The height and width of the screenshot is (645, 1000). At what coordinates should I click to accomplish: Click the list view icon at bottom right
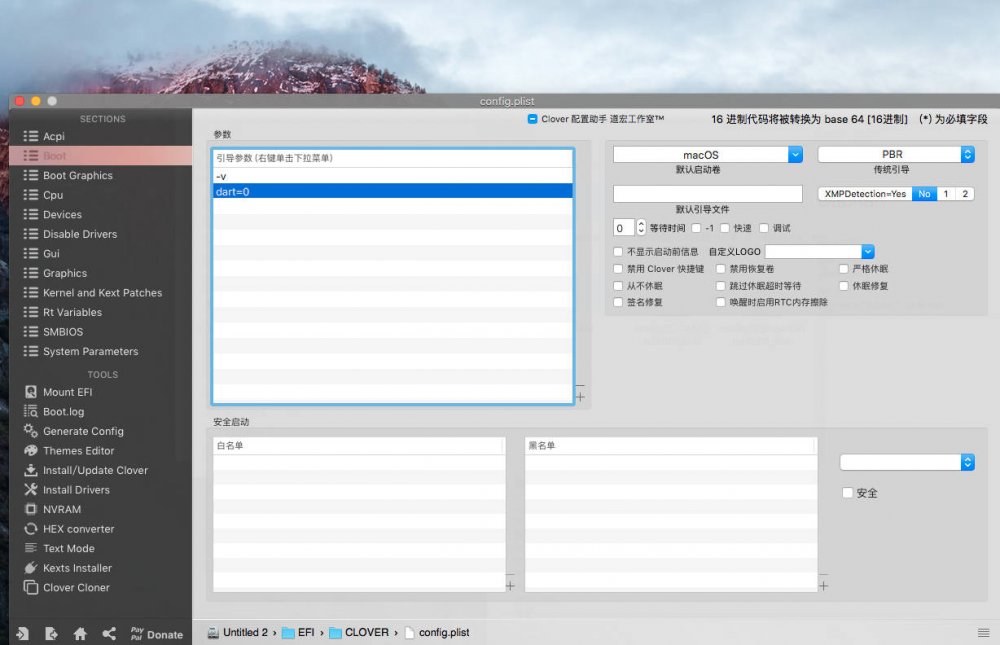983,633
